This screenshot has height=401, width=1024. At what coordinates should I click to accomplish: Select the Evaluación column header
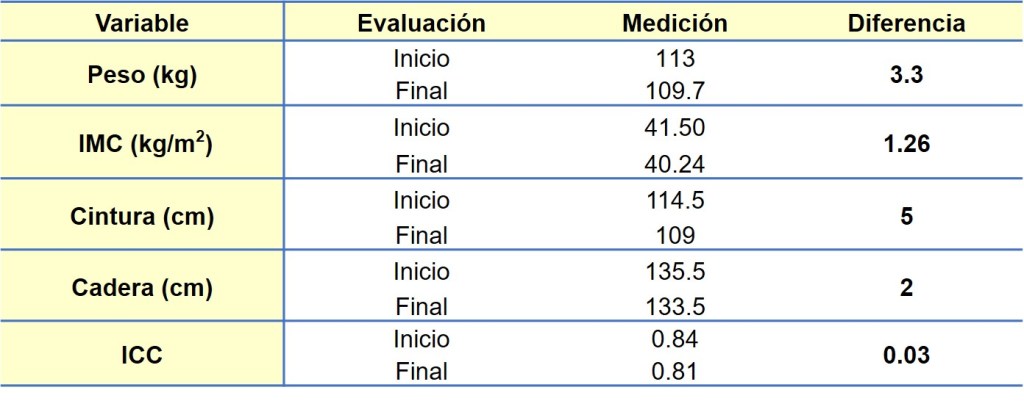[x=421, y=24]
